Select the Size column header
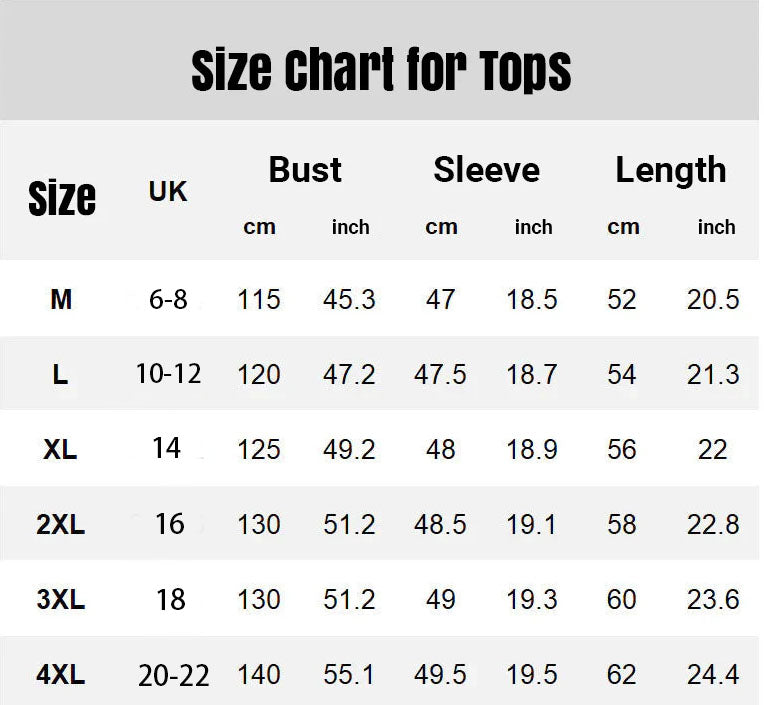The image size is (764, 705). (x=62, y=197)
